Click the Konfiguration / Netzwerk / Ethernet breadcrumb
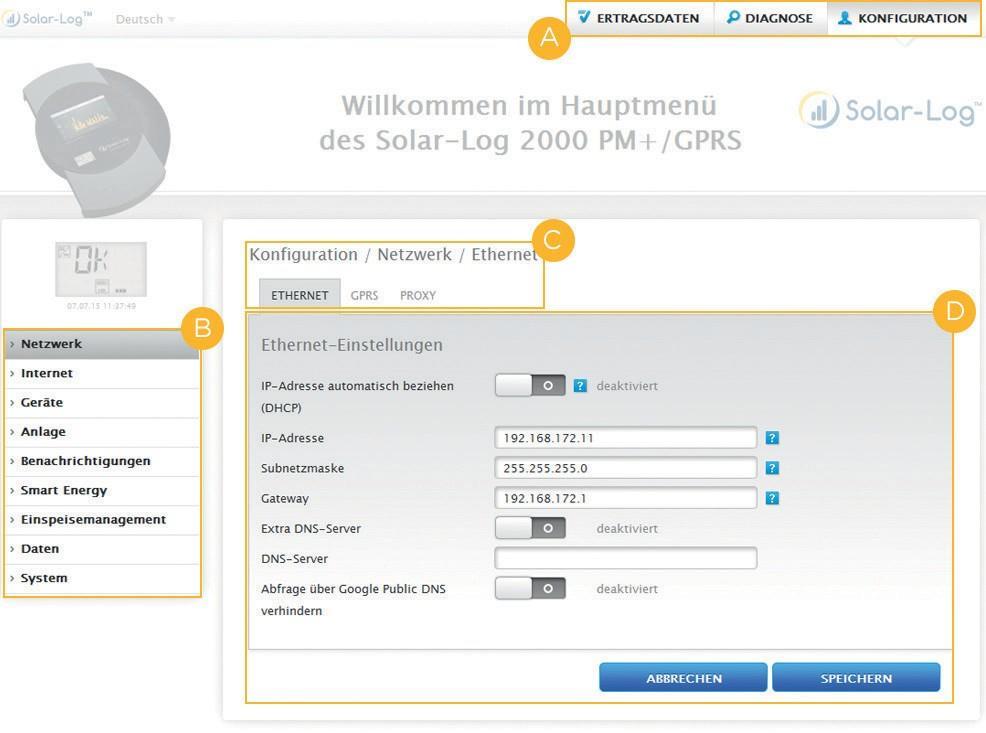This screenshot has width=986, height=733. 394,255
